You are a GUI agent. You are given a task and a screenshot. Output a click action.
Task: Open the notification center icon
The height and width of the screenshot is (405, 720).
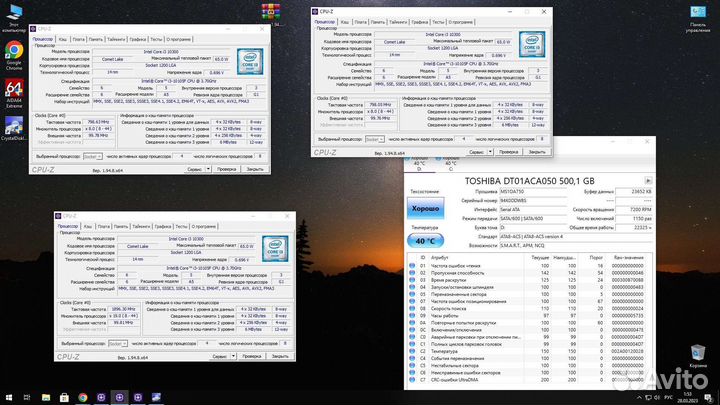[708, 398]
